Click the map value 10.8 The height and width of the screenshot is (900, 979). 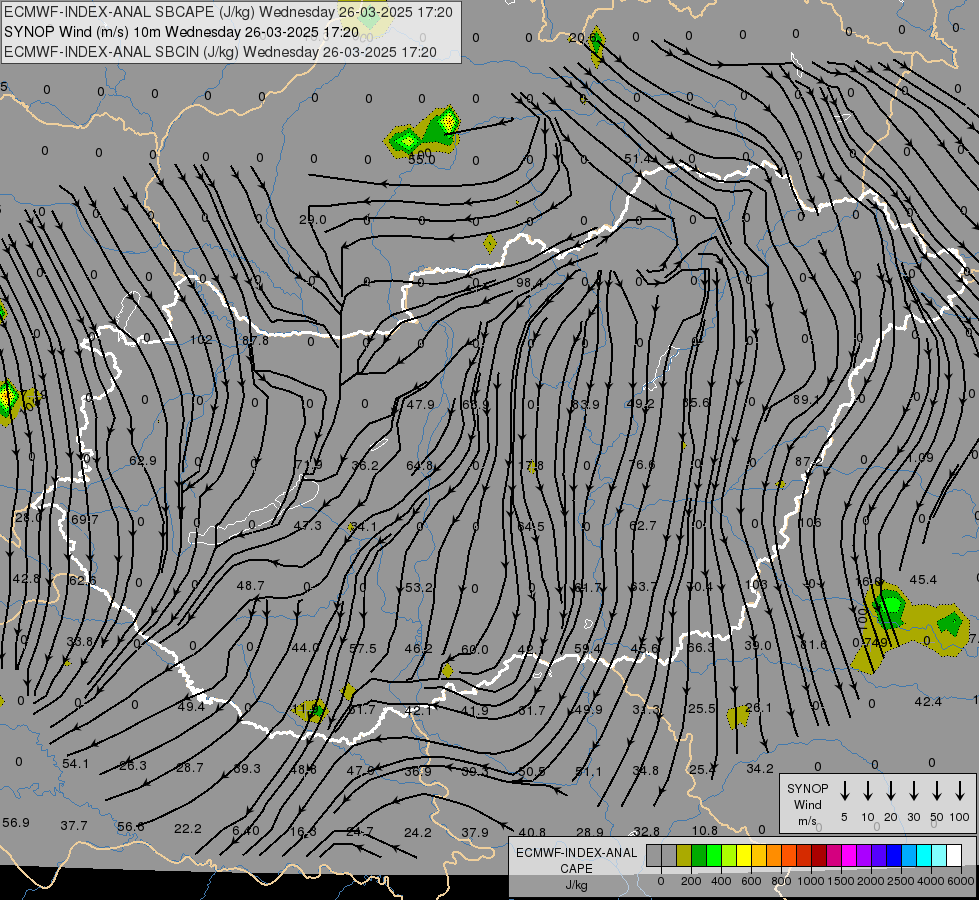pyautogui.click(x=705, y=831)
